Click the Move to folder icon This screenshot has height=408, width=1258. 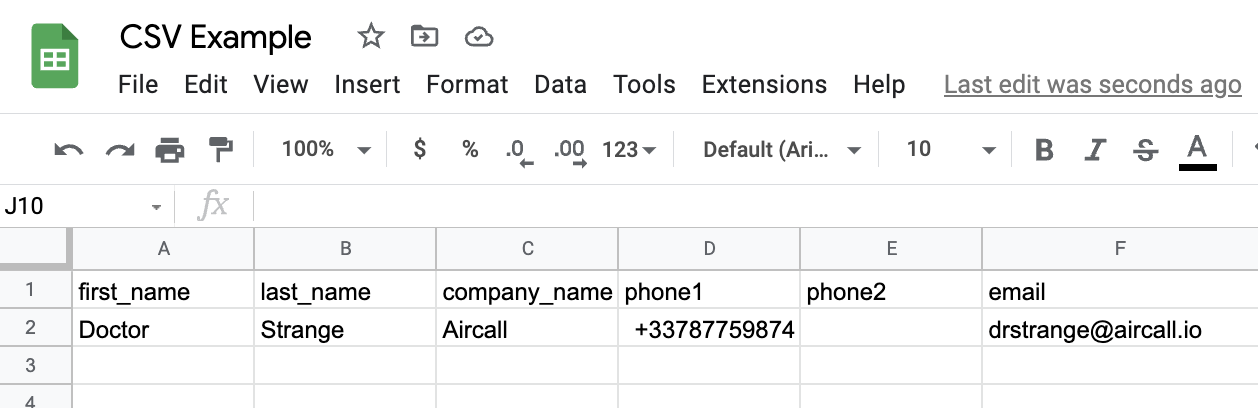[425, 37]
